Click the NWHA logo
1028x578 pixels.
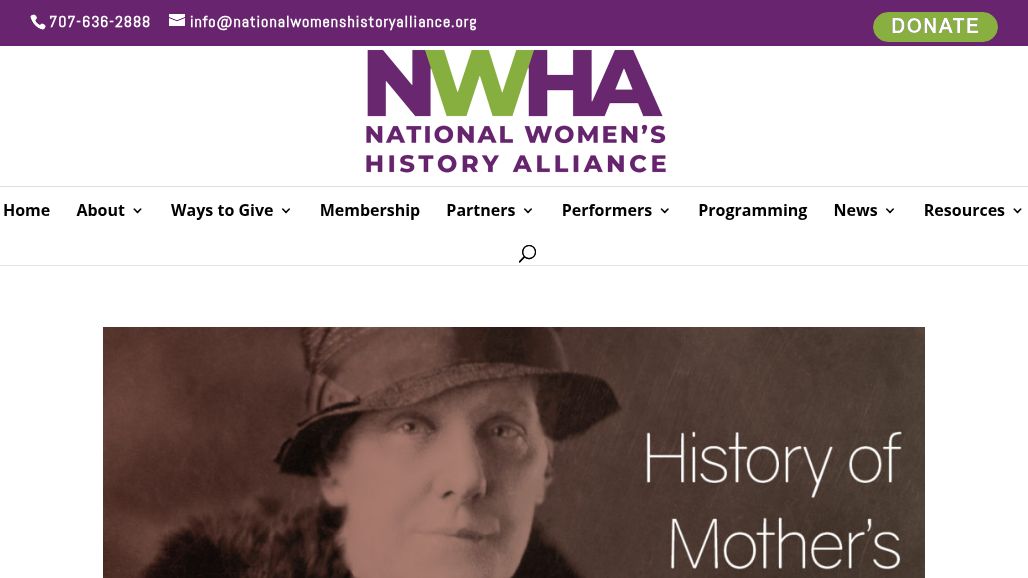coord(515,111)
